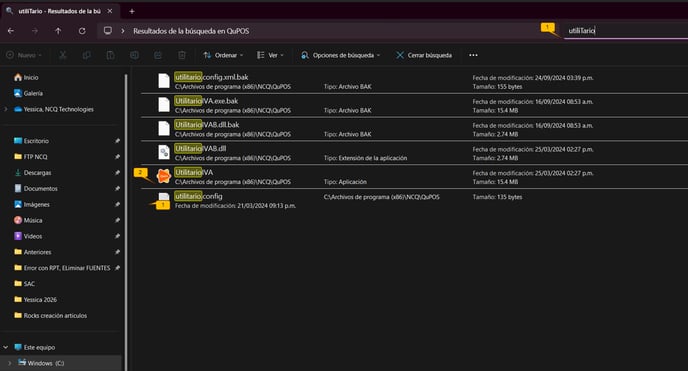
Task: Click Cerrar búsqueda button
Action: (x=424, y=55)
